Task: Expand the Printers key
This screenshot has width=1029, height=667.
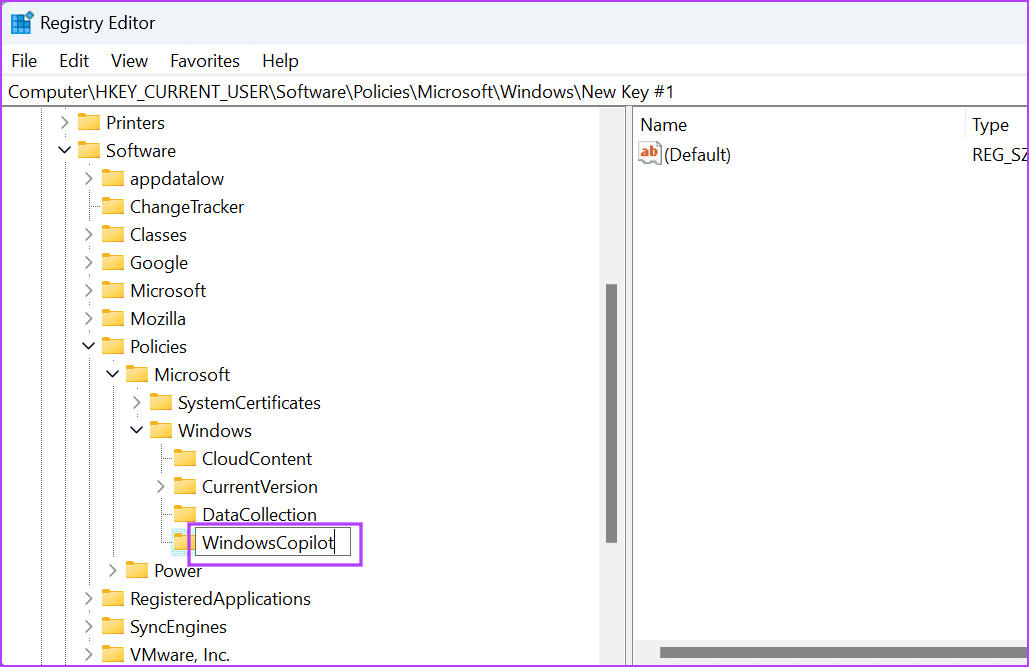Action: [x=64, y=123]
